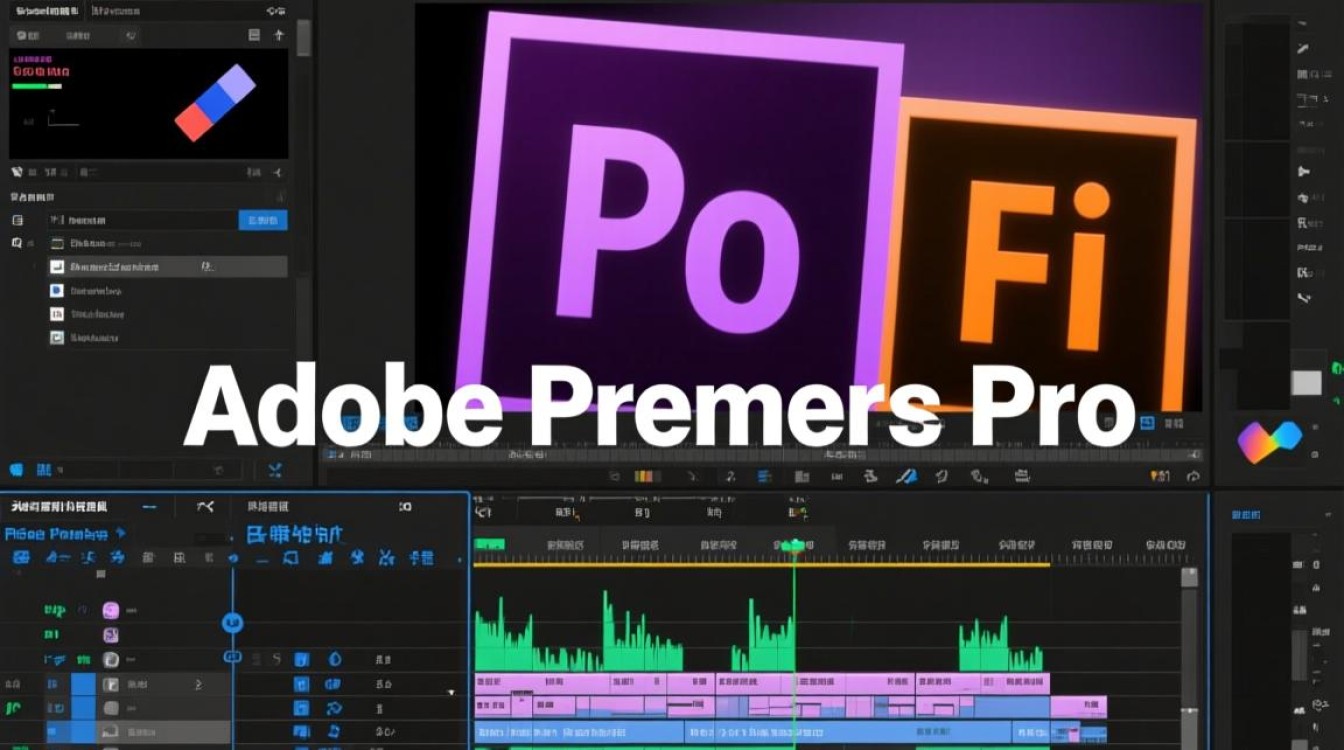Focus the search field in the project panel

coord(143,220)
